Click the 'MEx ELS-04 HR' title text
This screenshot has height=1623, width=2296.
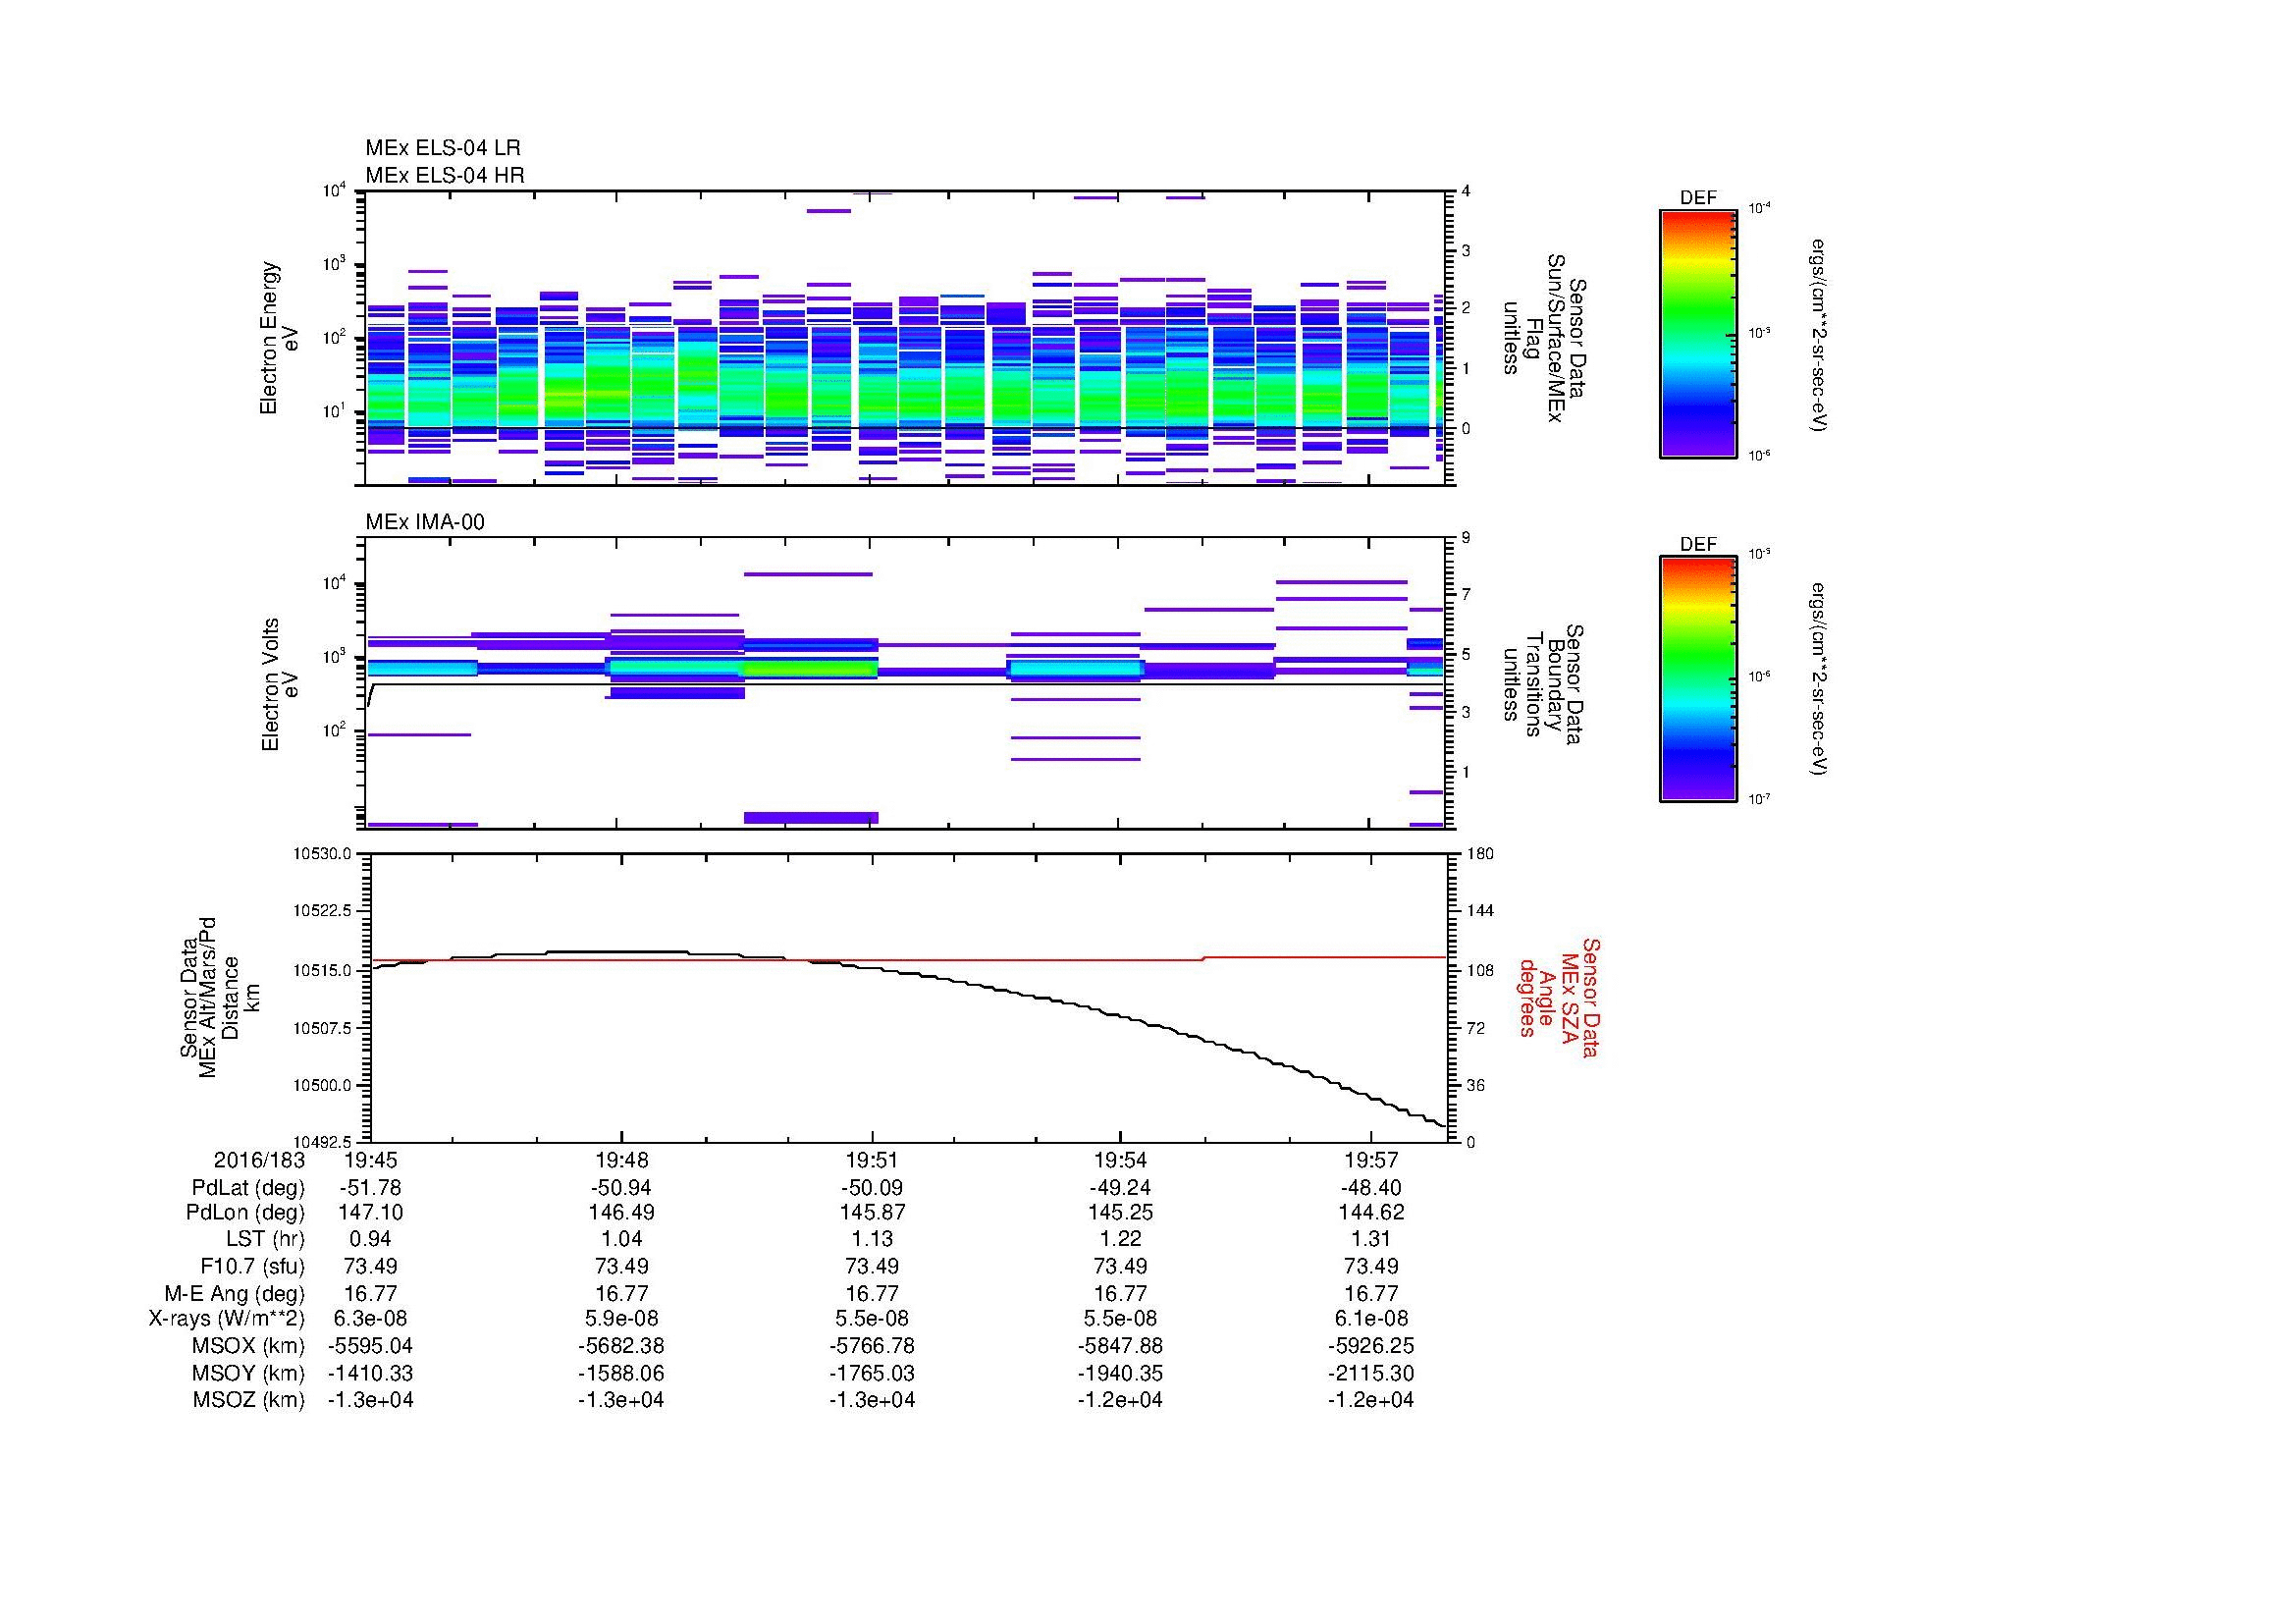(x=445, y=175)
